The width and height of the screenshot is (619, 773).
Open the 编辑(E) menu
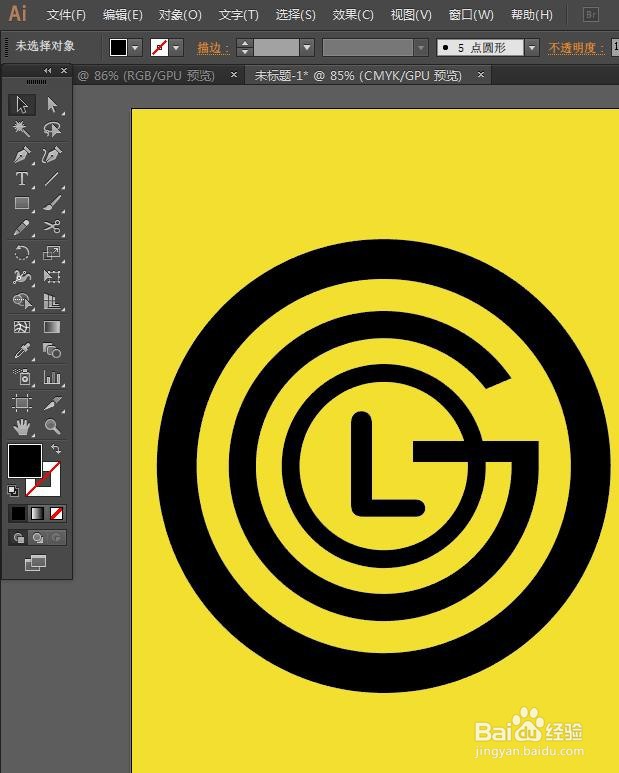click(x=122, y=15)
